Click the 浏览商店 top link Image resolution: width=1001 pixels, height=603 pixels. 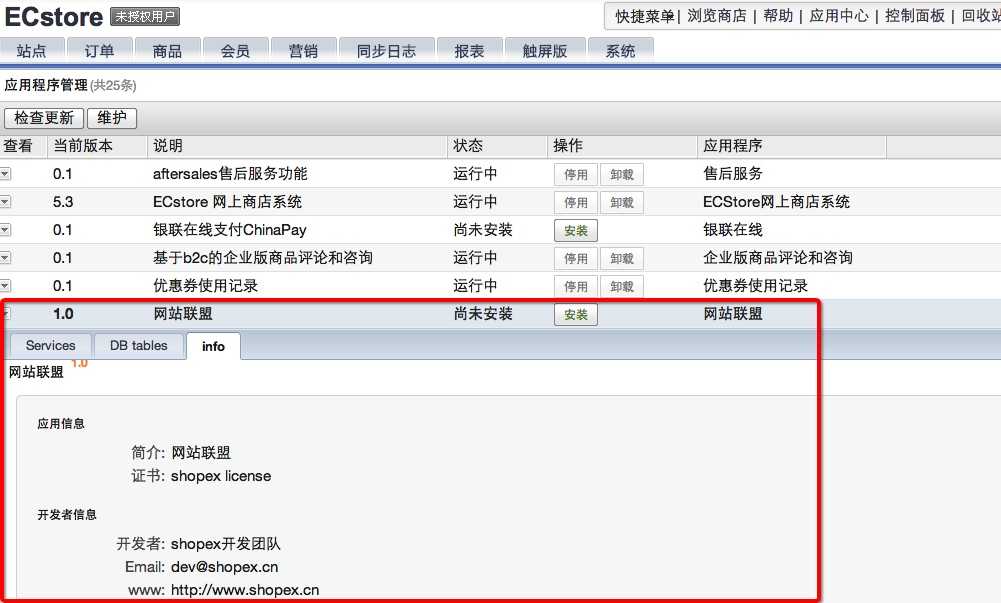pyautogui.click(x=717, y=16)
